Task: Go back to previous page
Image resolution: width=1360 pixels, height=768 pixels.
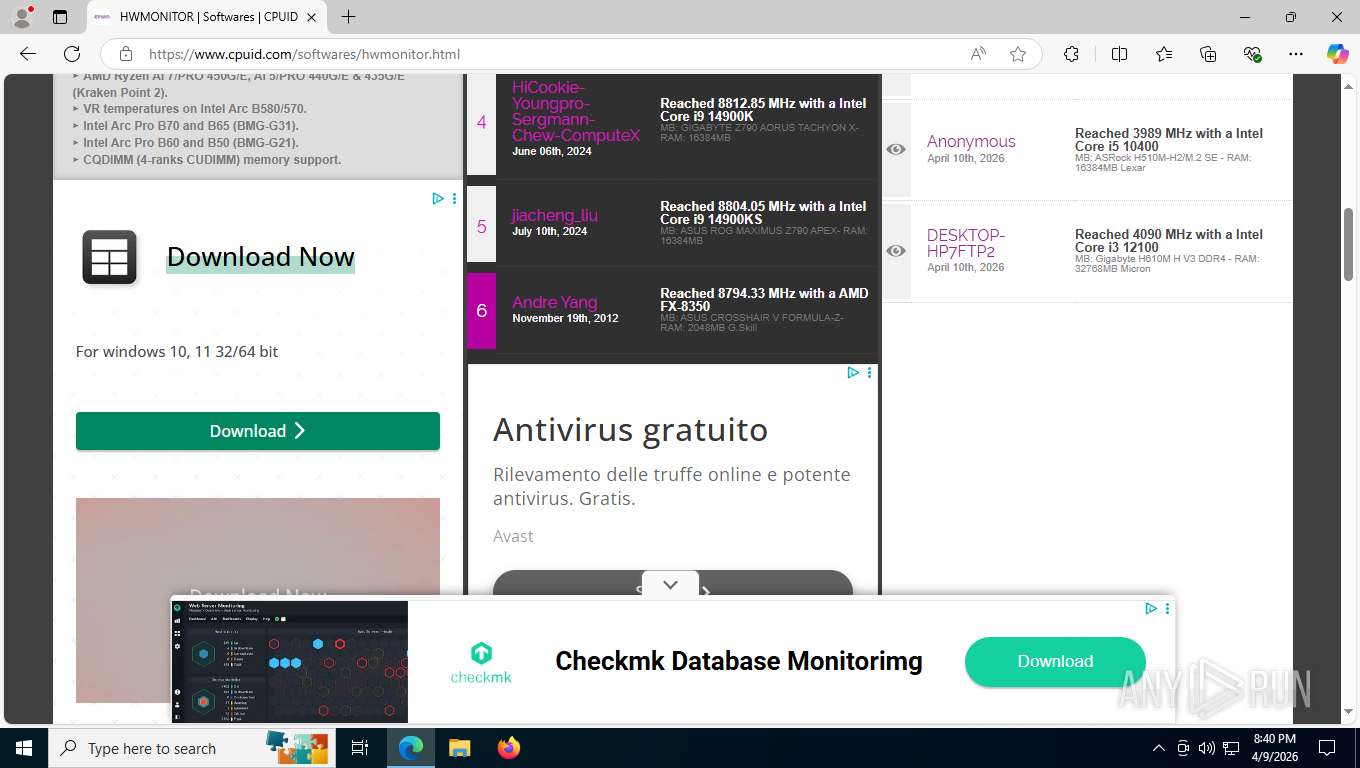Action: coord(28,54)
